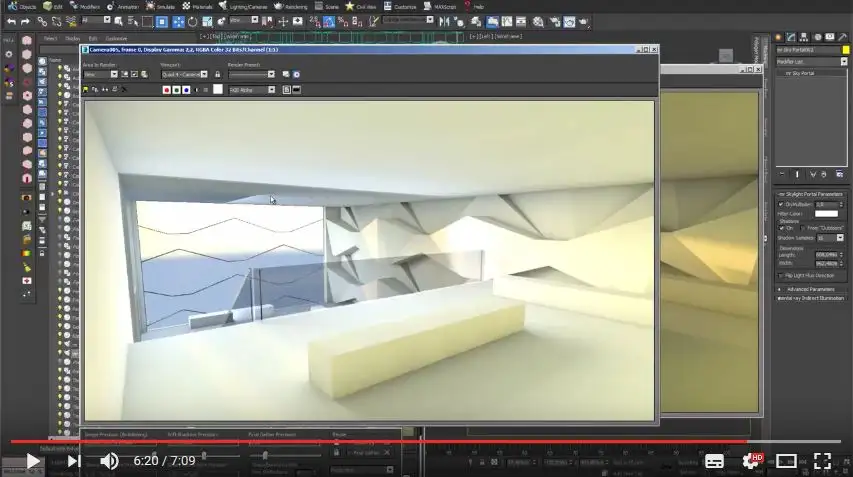Click the Save Image icon in render window
The height and width of the screenshot is (477, 853).
point(85,90)
